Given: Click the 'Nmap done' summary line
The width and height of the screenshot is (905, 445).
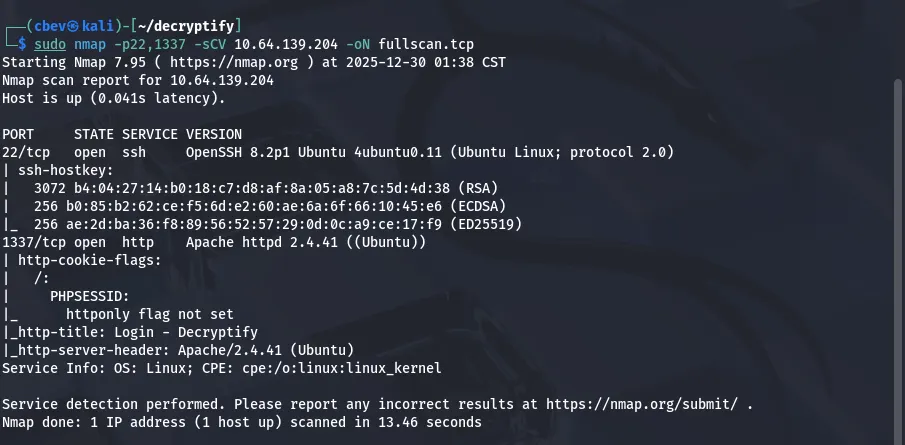Looking at the screenshot, I should pyautogui.click(x=241, y=423).
